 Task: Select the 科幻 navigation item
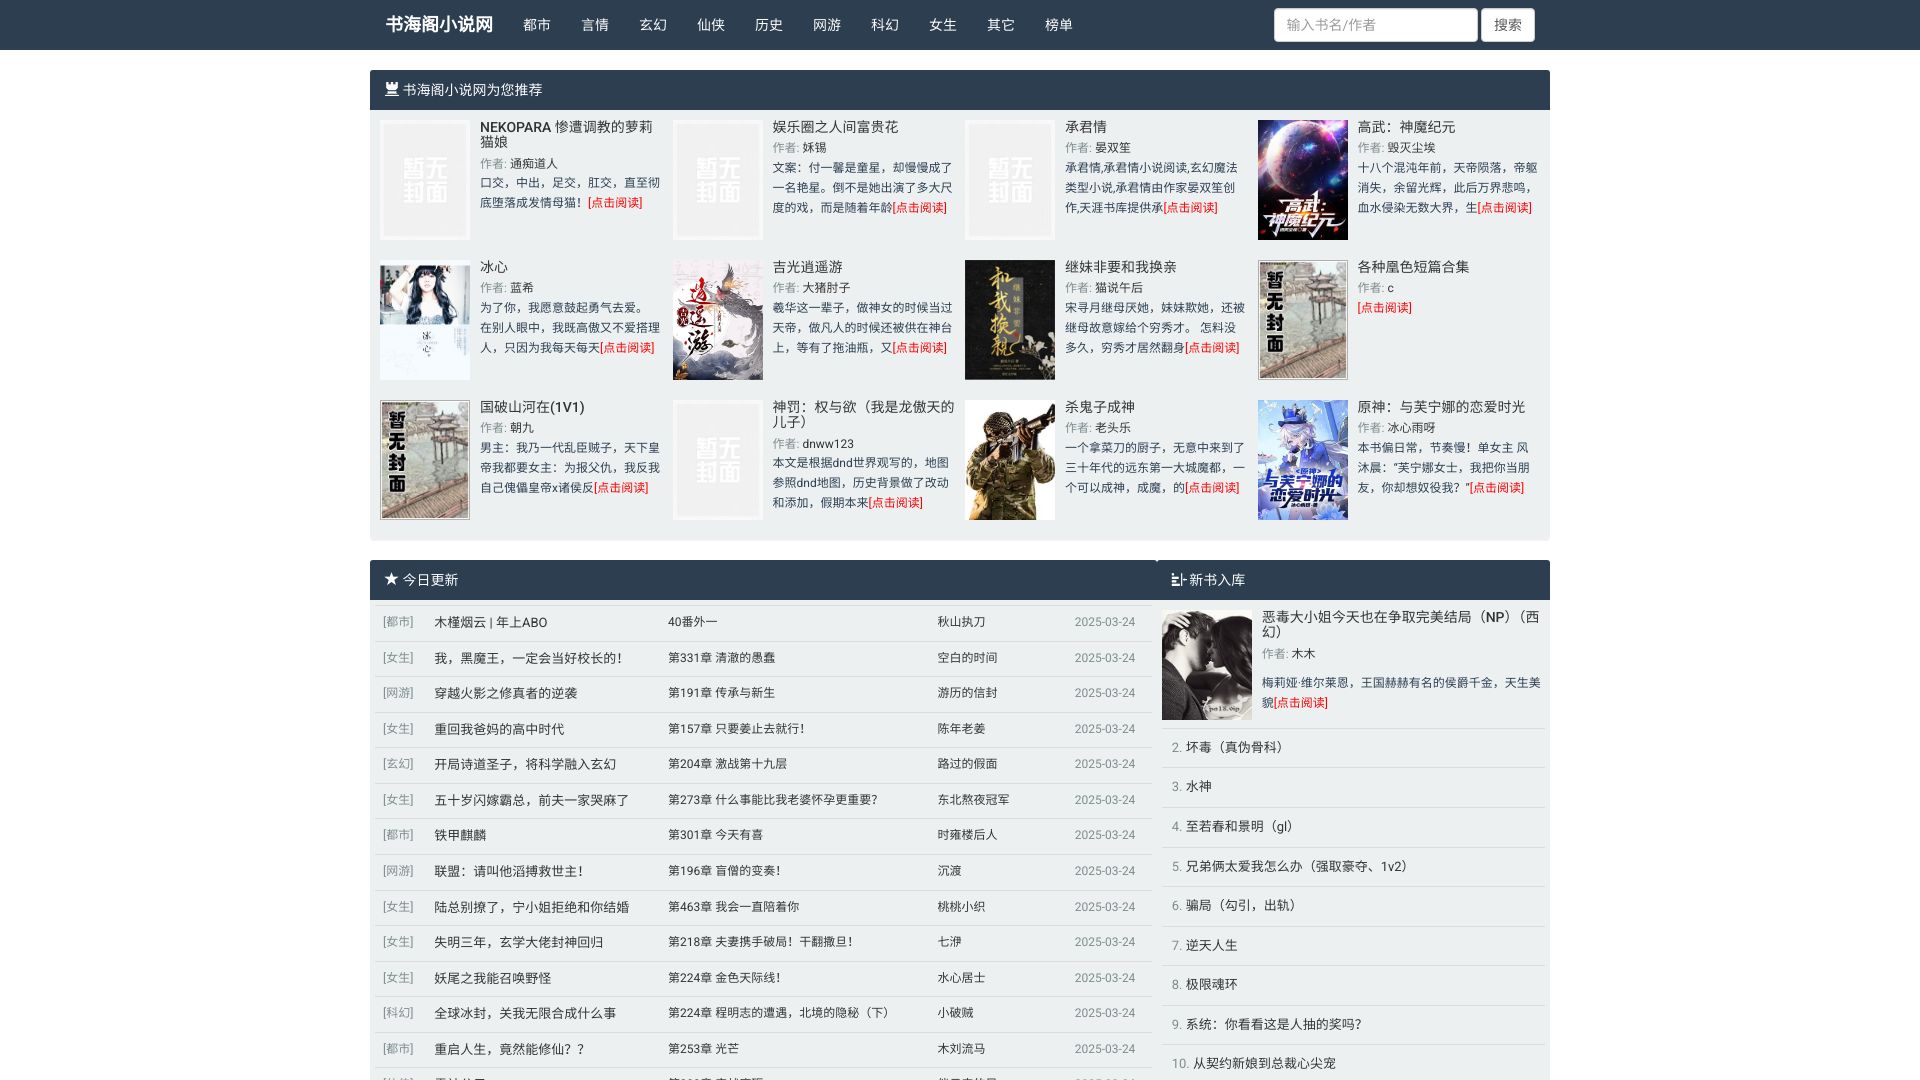pos(884,25)
